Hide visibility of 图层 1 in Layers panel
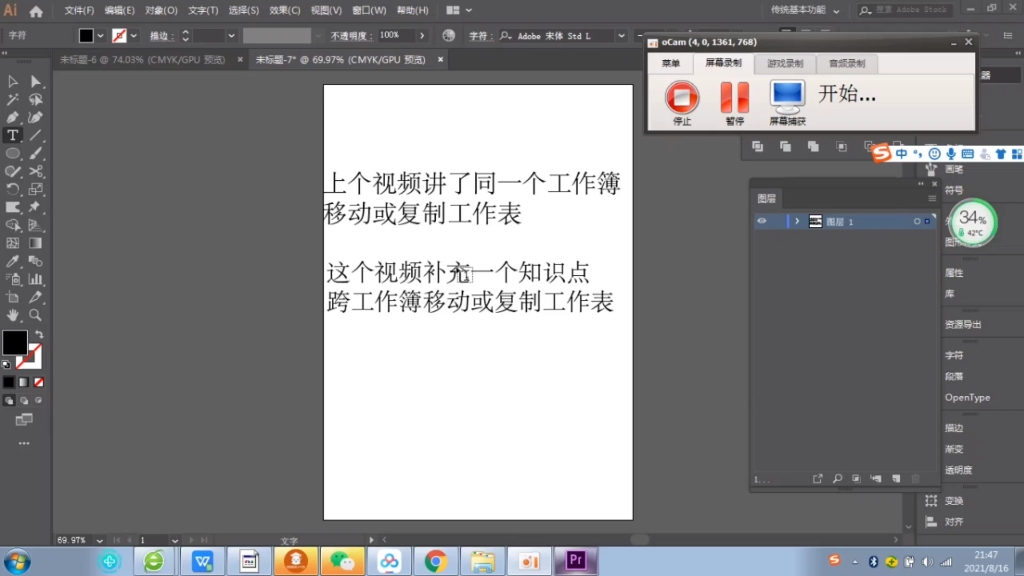 (x=762, y=221)
